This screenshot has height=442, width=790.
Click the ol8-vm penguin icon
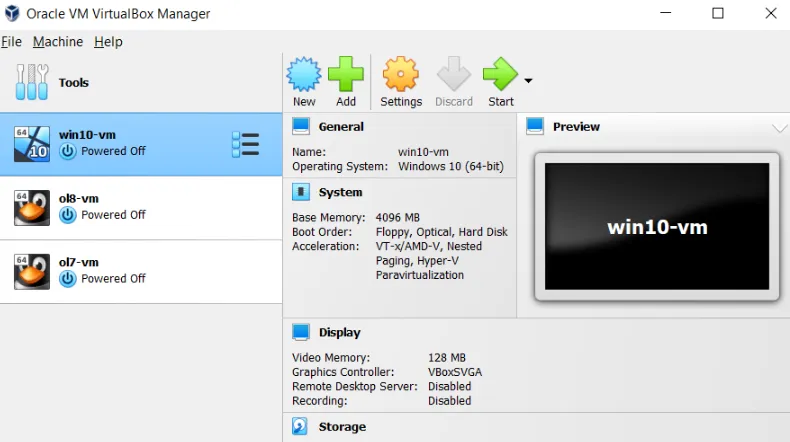(x=32, y=208)
